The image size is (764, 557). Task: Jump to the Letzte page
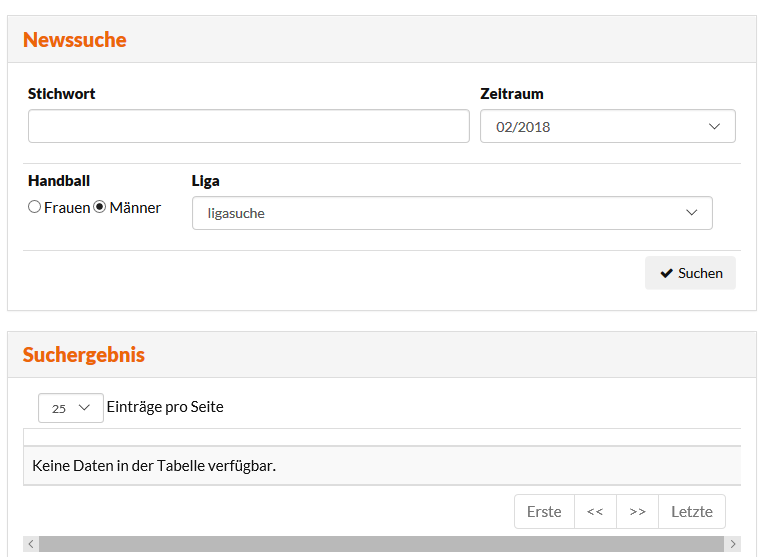click(692, 511)
